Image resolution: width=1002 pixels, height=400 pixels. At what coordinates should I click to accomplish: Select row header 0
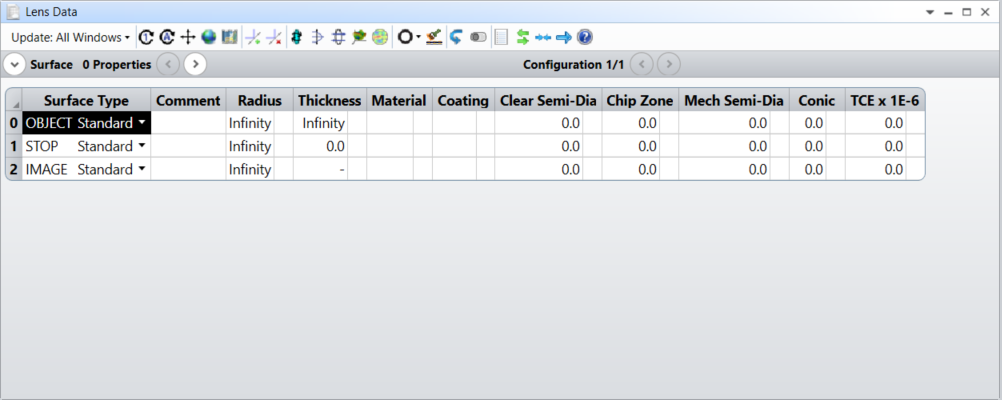tap(14, 123)
